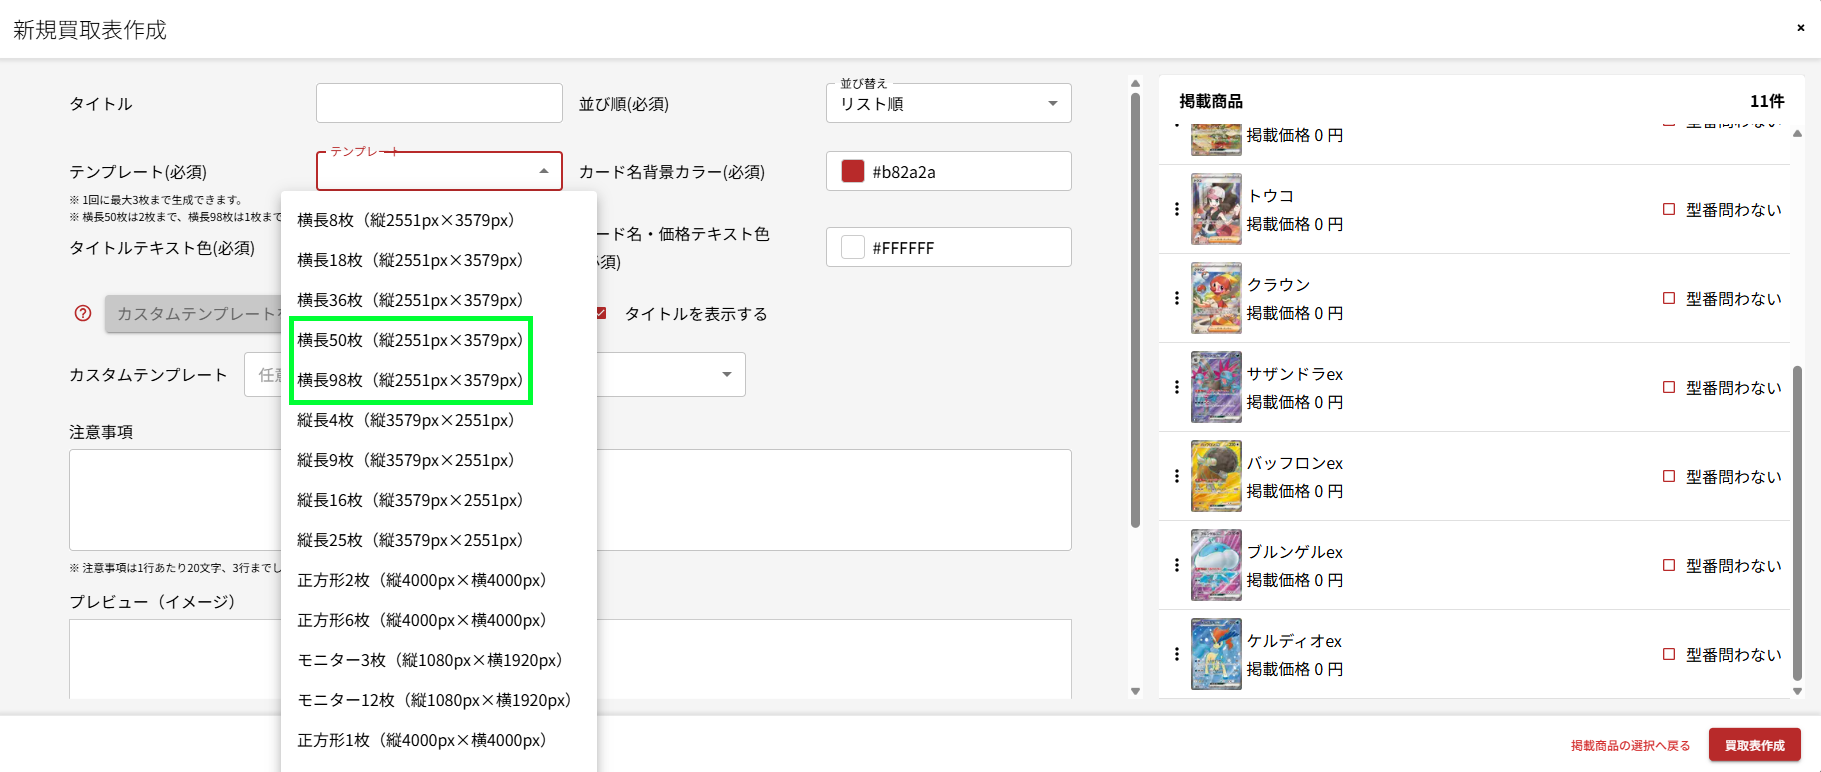This screenshot has width=1821, height=772.
Task: Open the three-dot menu for クラウン
Action: click(1176, 298)
